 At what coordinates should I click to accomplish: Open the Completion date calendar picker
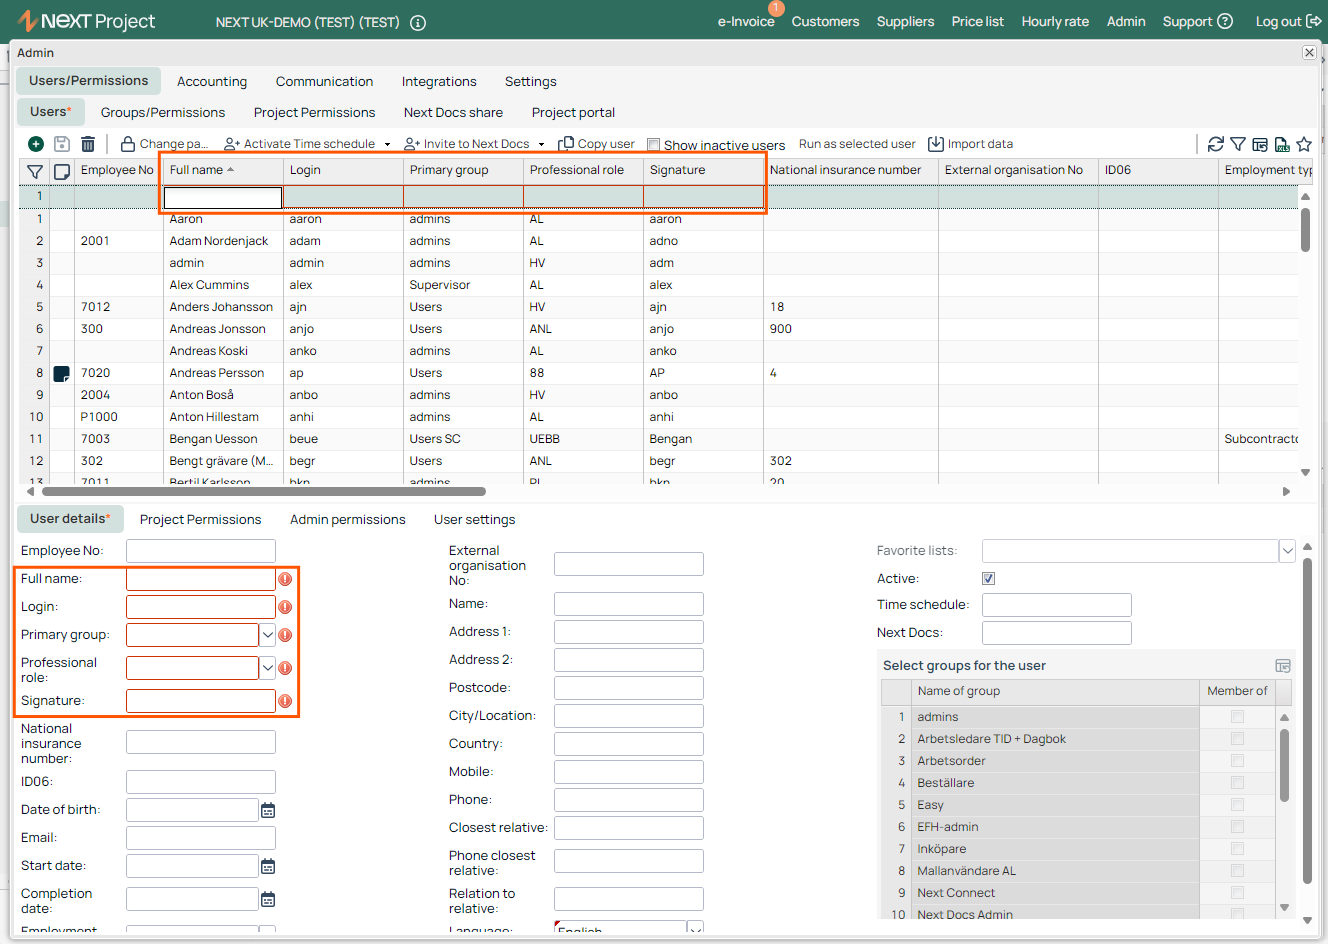pyautogui.click(x=268, y=899)
